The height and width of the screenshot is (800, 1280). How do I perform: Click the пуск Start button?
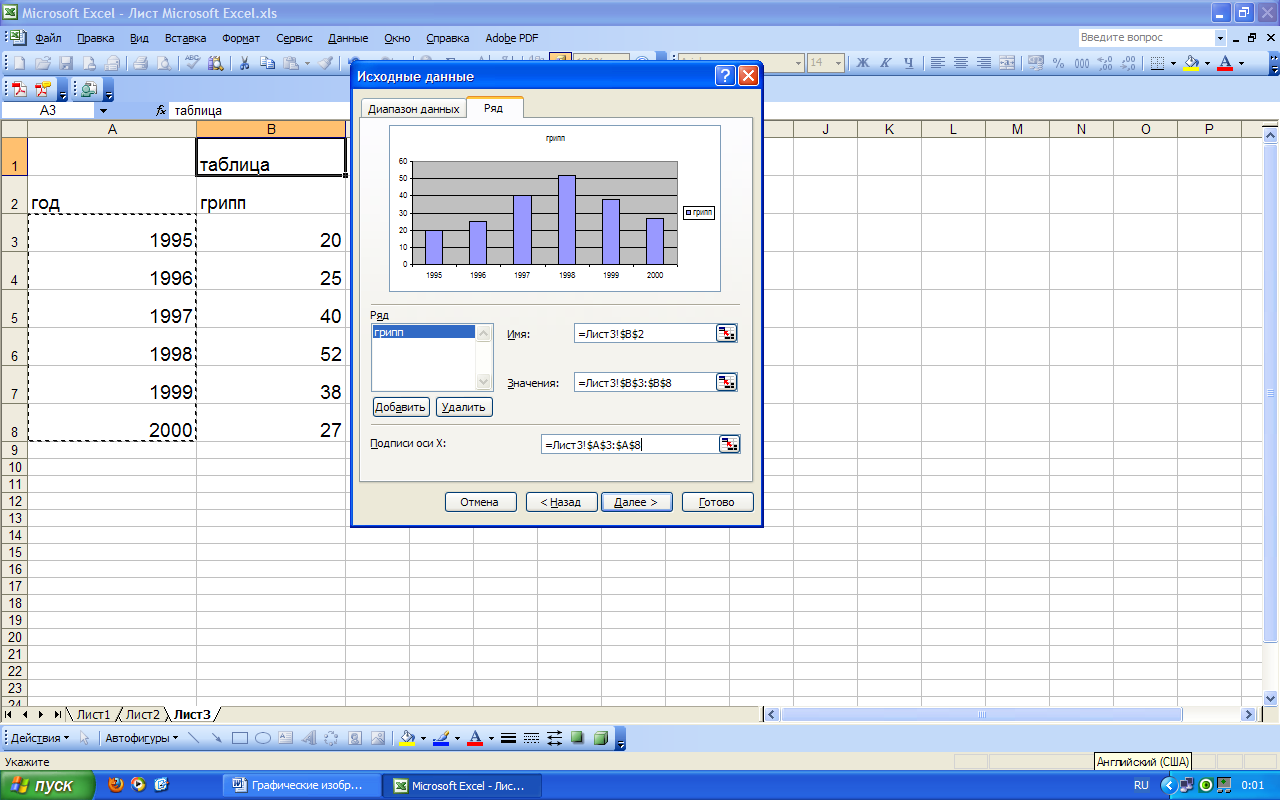click(x=48, y=785)
